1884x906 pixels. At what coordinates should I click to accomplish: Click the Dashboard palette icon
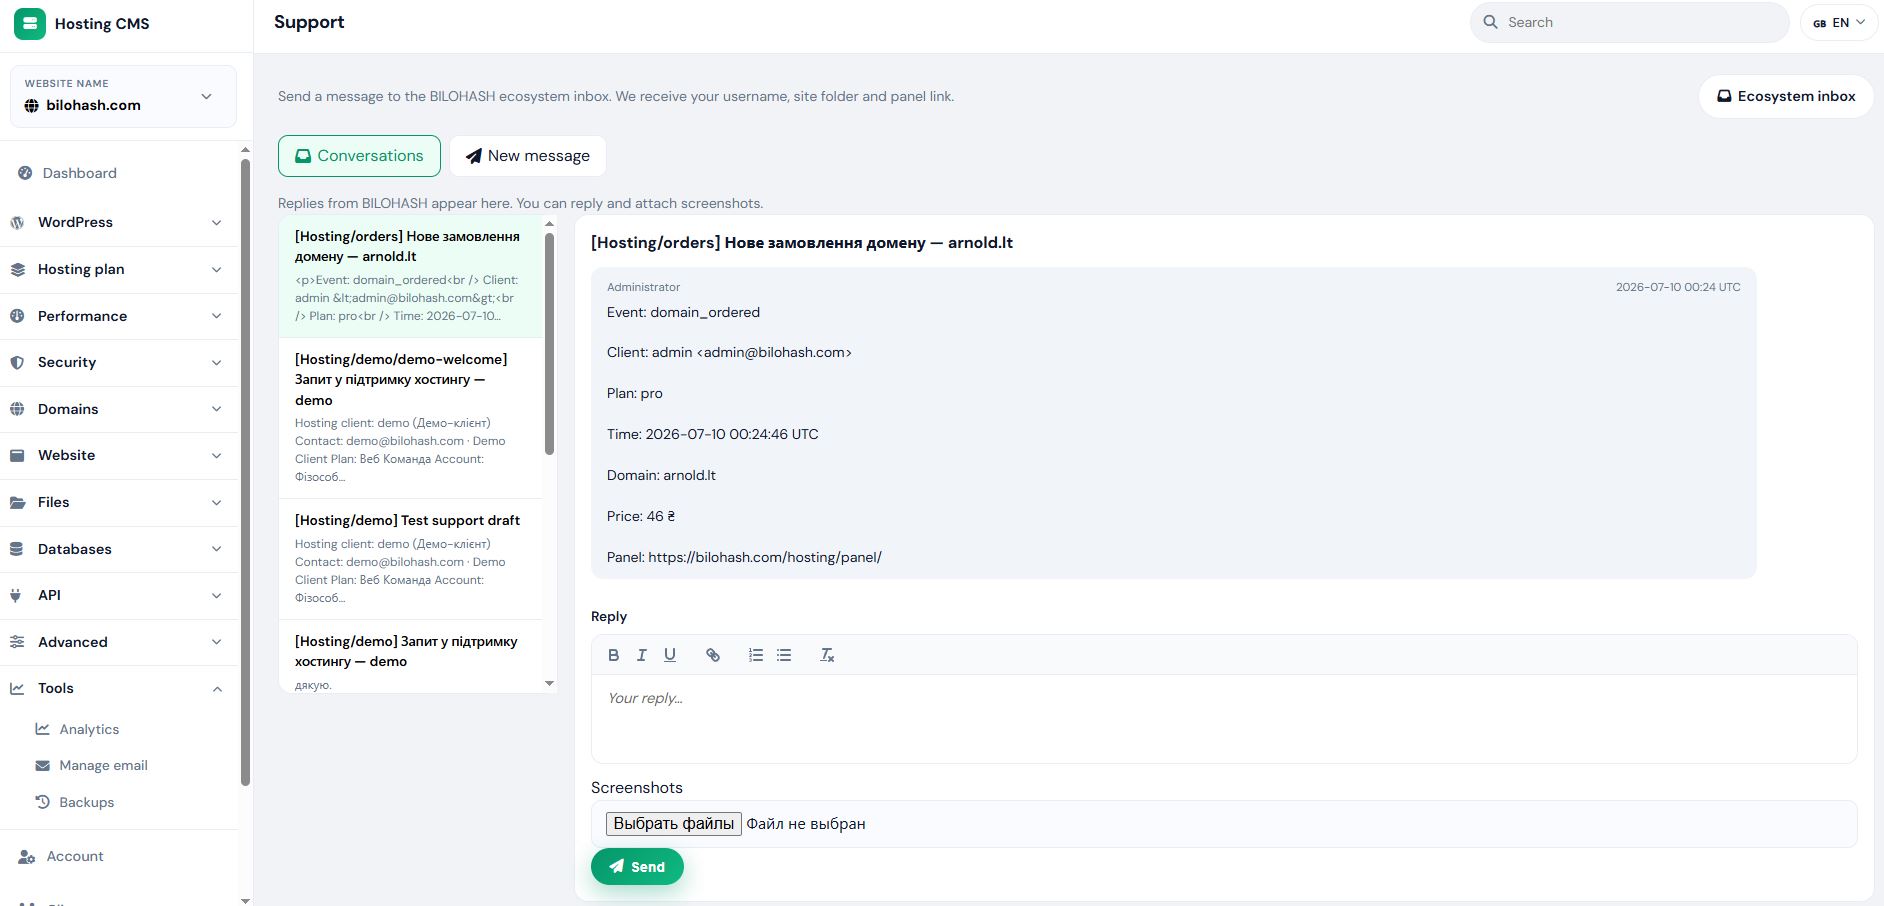(x=25, y=173)
